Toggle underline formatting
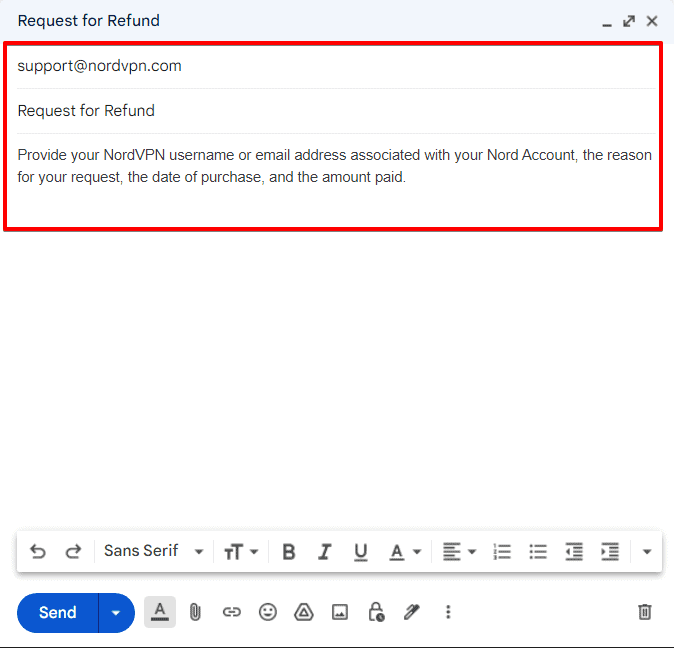This screenshot has width=674, height=648. click(361, 552)
